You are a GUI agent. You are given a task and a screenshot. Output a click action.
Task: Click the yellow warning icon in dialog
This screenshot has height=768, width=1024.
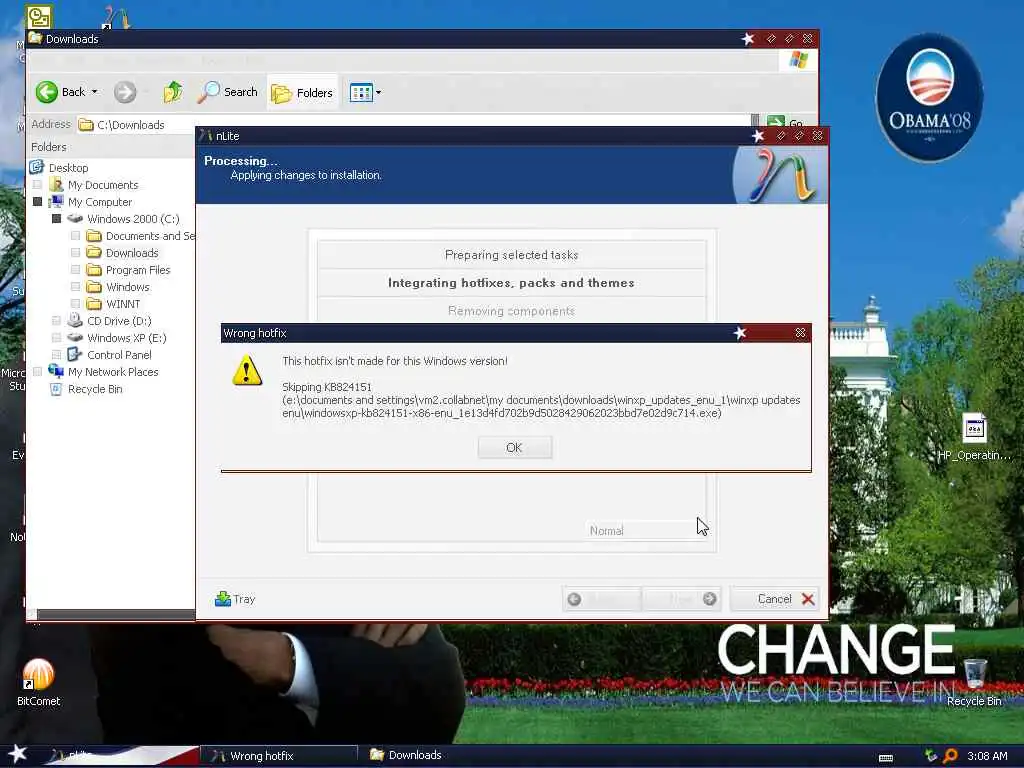pos(247,370)
